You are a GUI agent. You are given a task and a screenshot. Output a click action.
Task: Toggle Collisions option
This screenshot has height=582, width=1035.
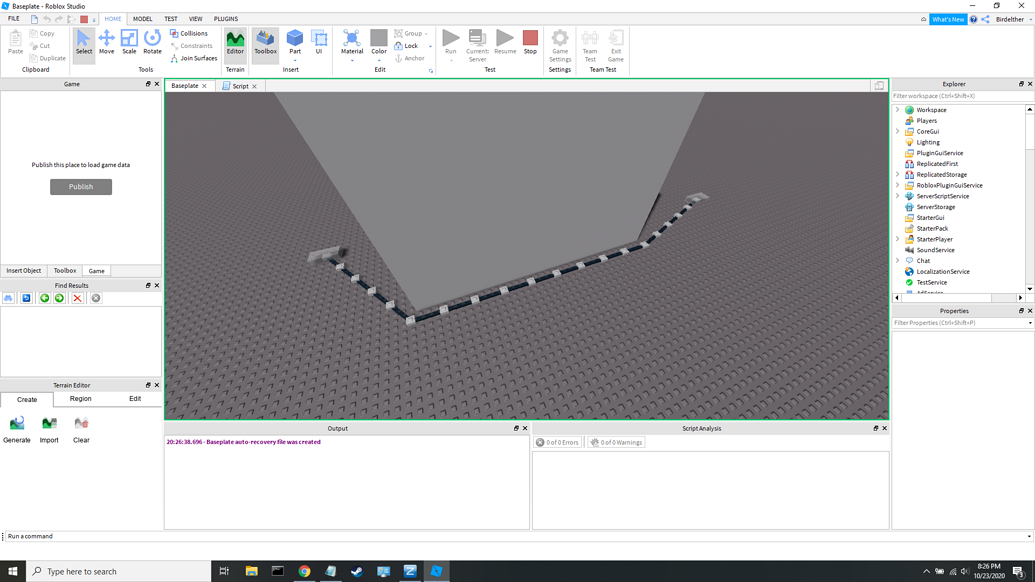[x=189, y=33]
